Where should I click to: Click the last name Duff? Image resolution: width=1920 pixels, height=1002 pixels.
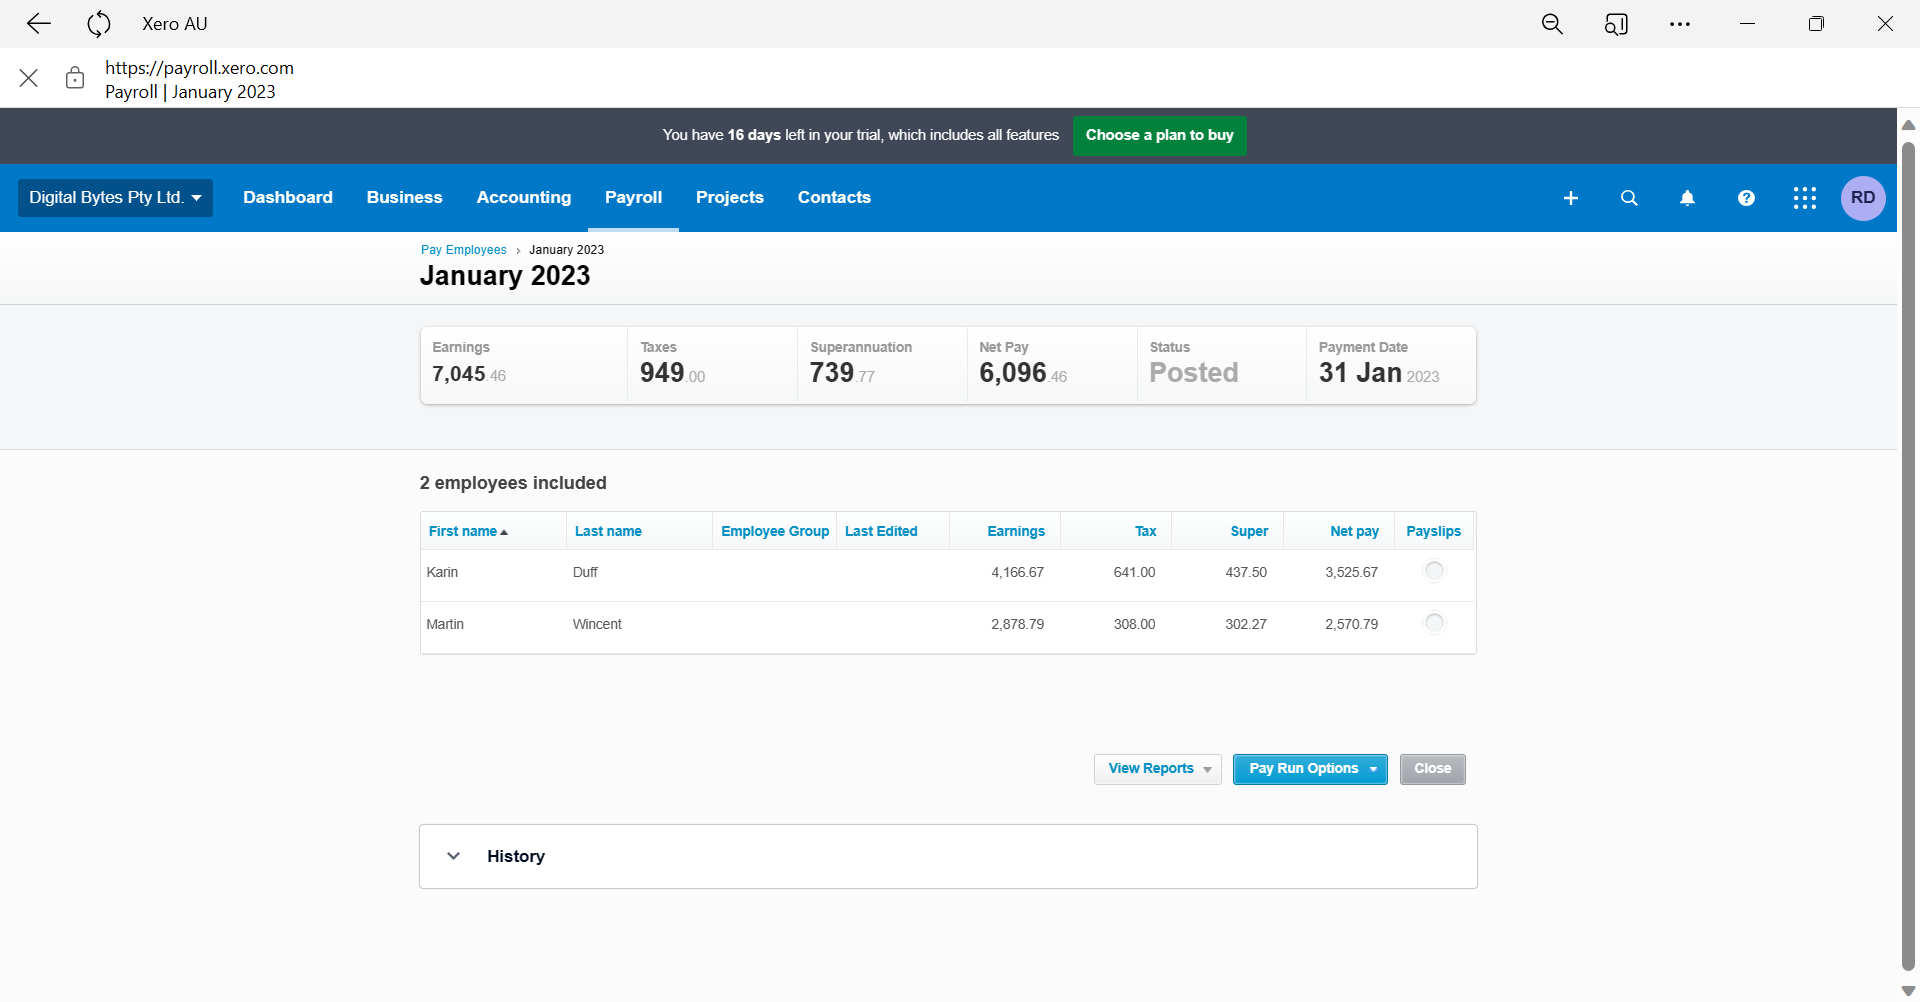tap(585, 572)
